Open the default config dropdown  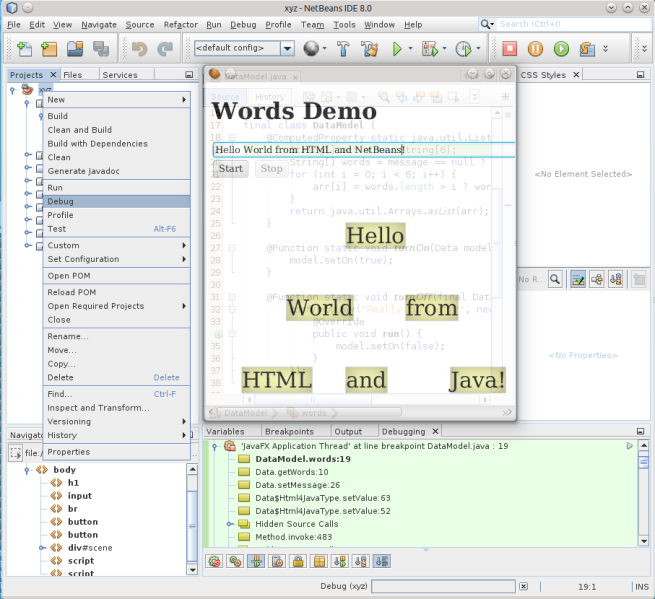coord(287,48)
